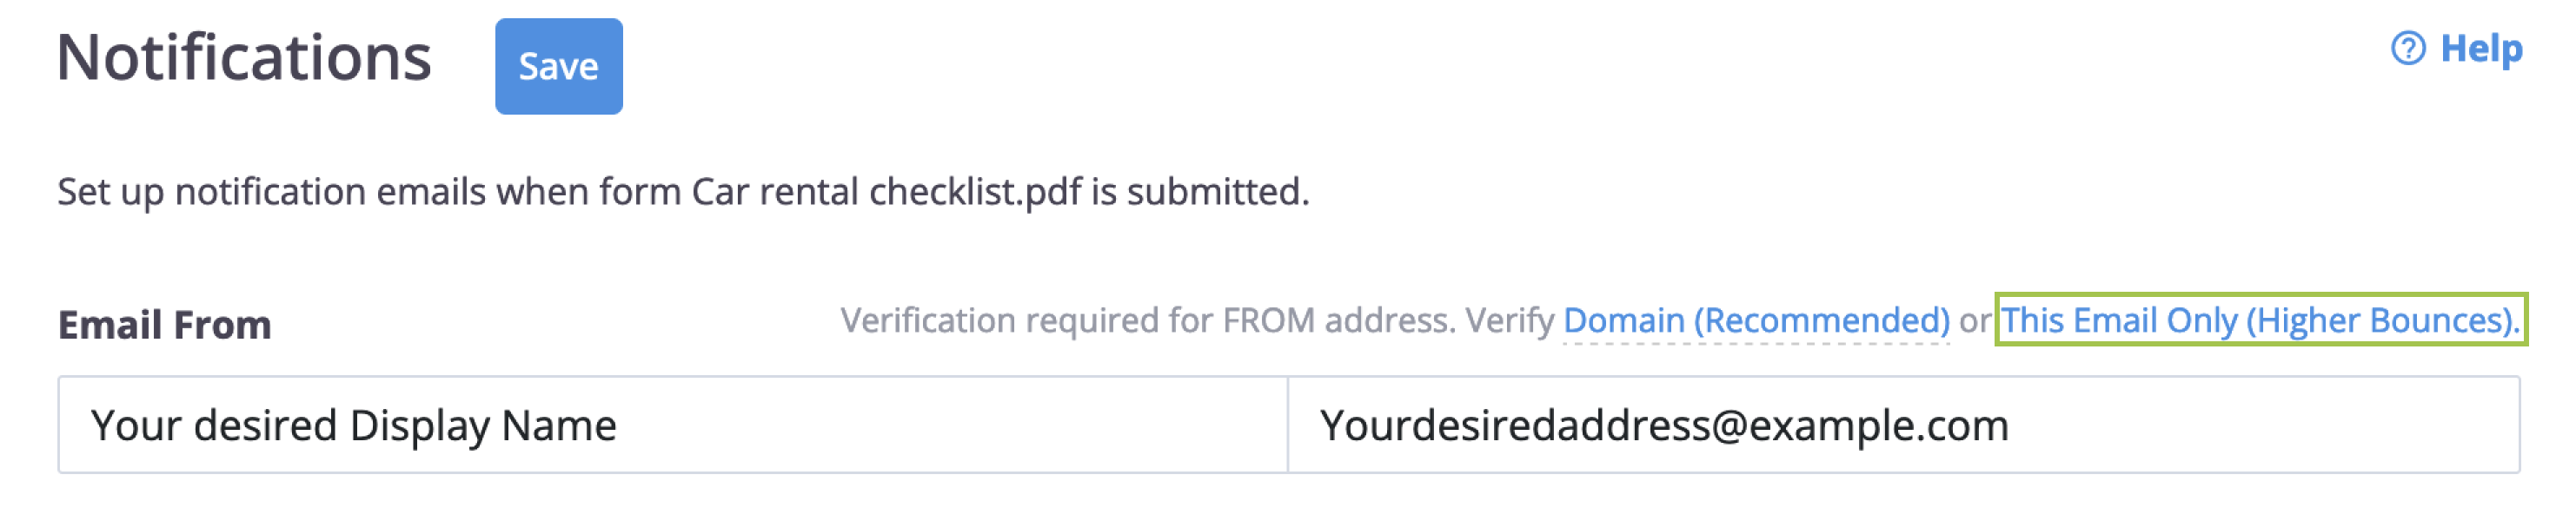Image resolution: width=2576 pixels, height=521 pixels.
Task: Select the Email From label
Action: [x=164, y=325]
